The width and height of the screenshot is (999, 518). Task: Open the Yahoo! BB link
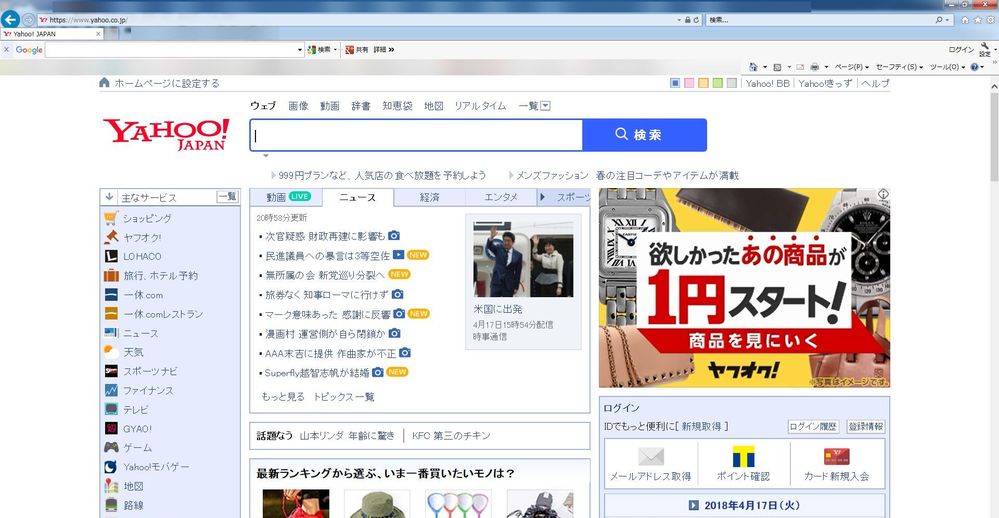tap(767, 83)
